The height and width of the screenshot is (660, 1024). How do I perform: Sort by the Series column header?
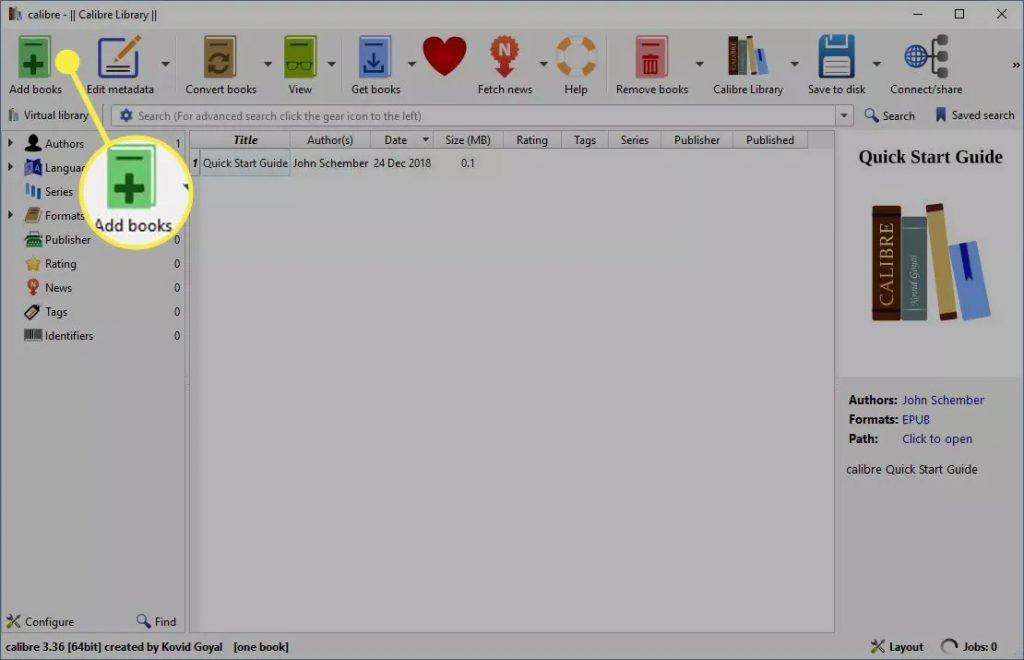click(634, 140)
